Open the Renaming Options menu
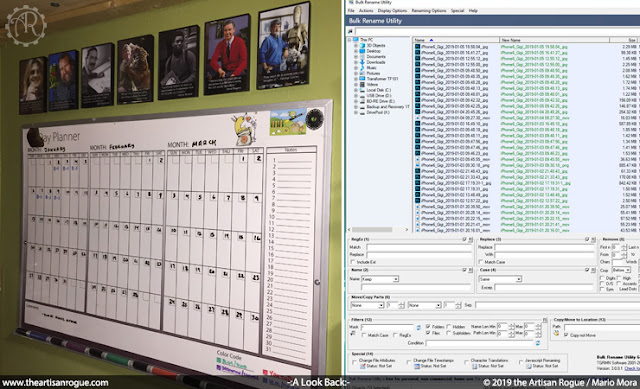This screenshot has width=640, height=389. coord(429,11)
